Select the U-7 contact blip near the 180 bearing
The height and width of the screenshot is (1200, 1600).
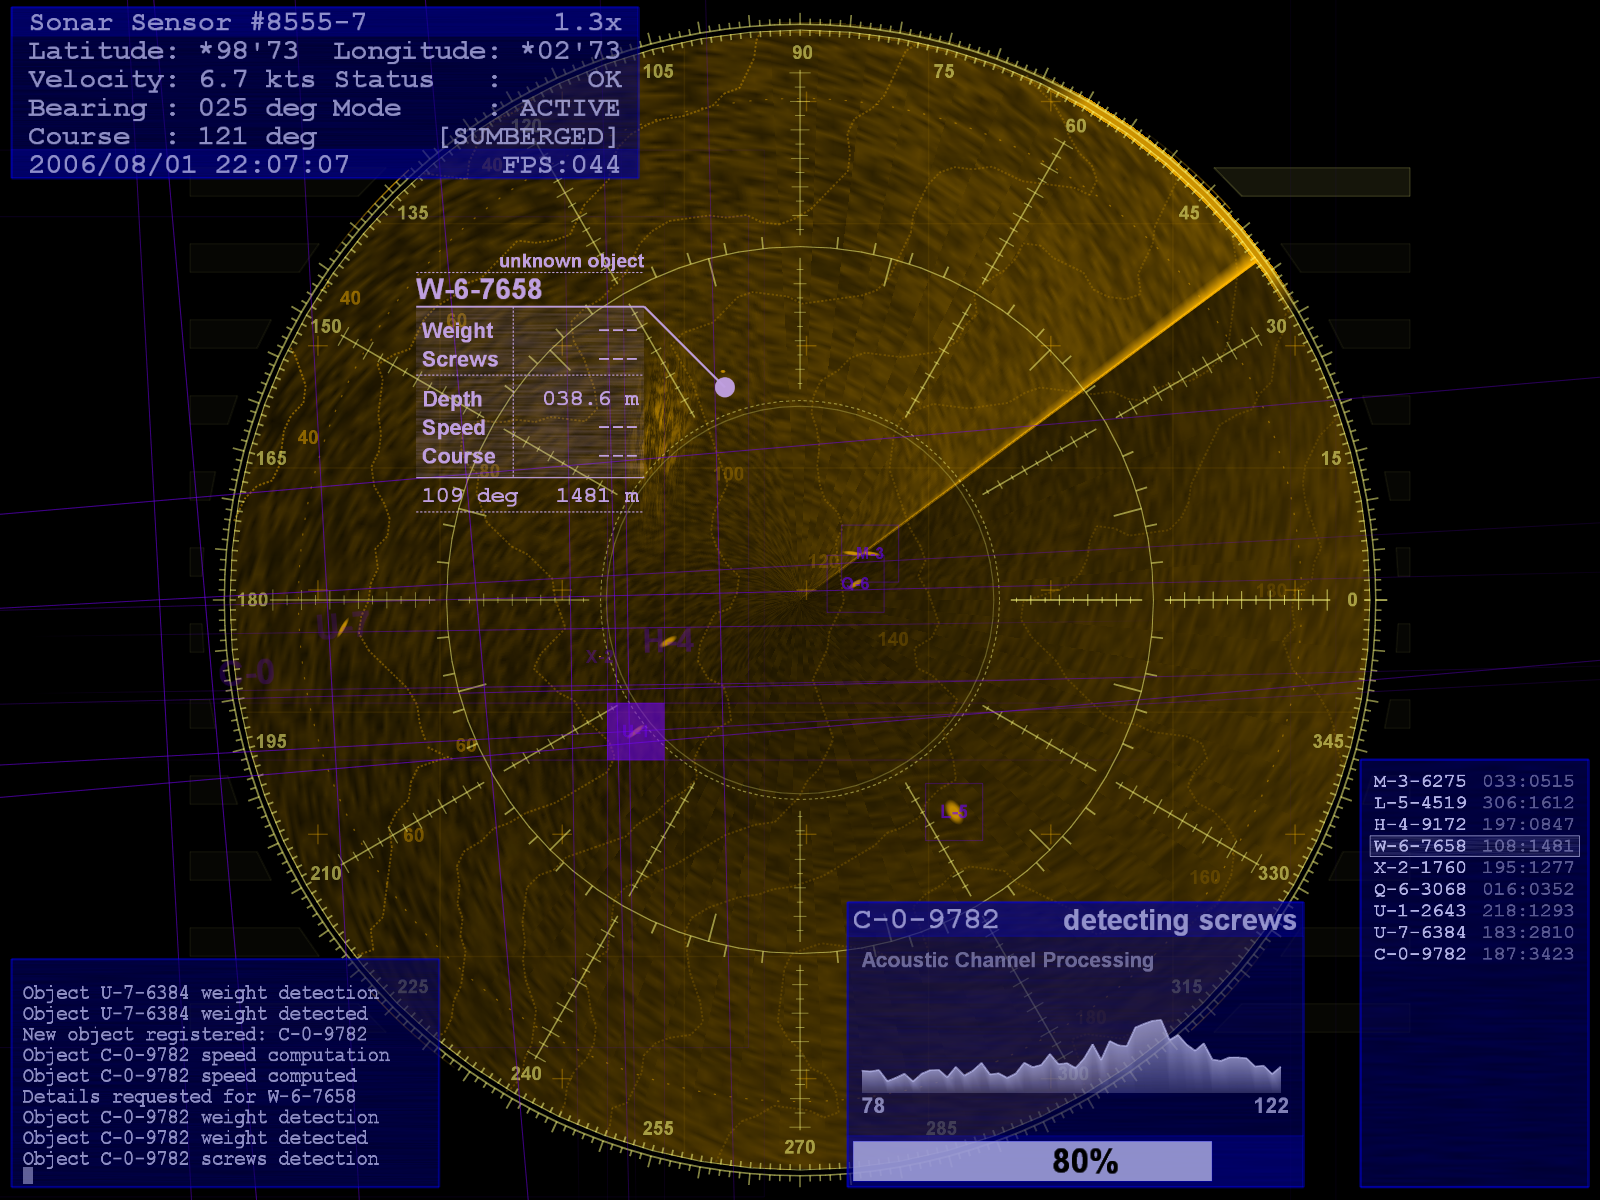point(342,626)
